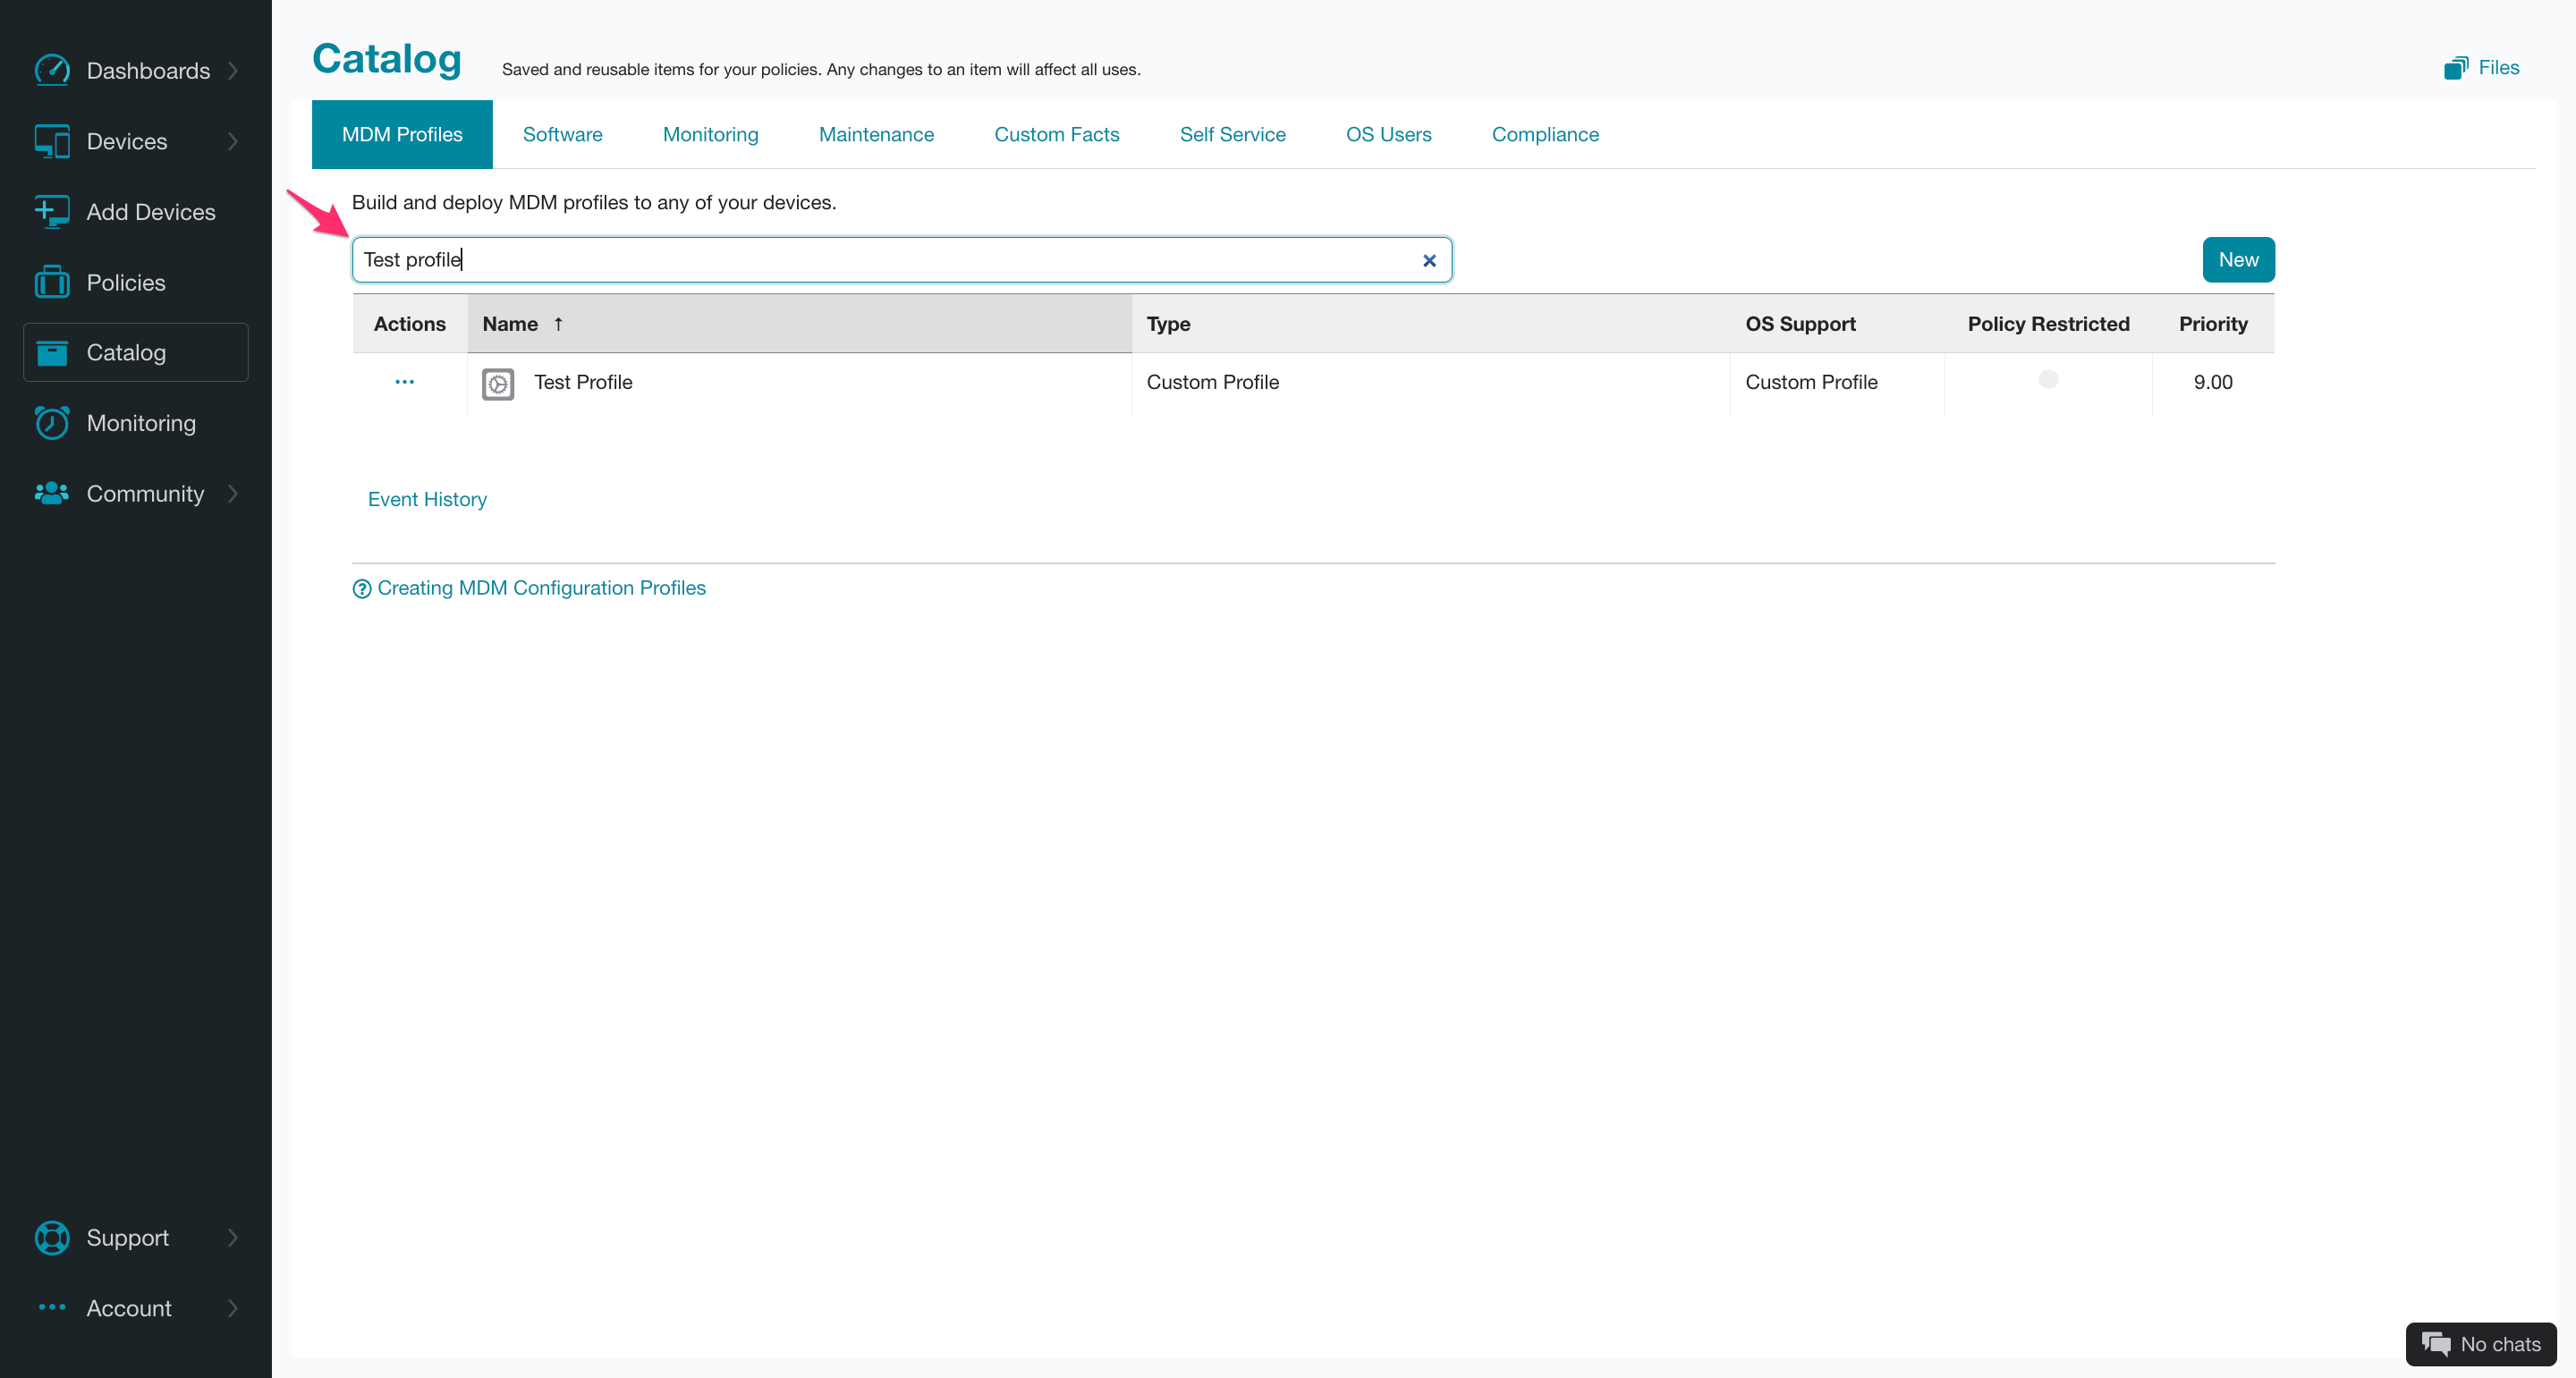Click the Name sort ascending arrow
This screenshot has height=1378, width=2576.
click(558, 324)
